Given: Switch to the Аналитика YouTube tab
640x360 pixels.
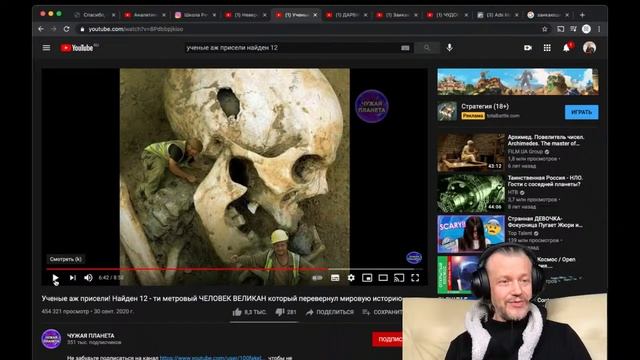Looking at the screenshot, I should (145, 15).
